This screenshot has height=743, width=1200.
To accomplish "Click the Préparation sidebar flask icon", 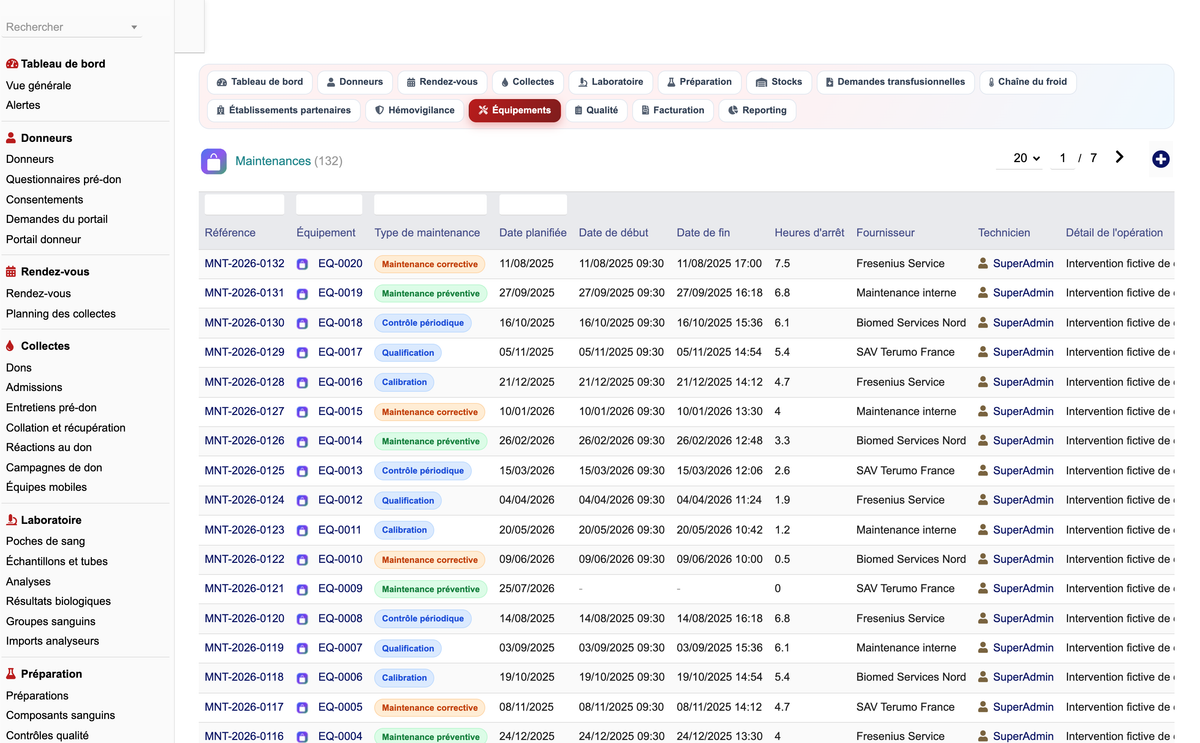I will click(11, 674).
